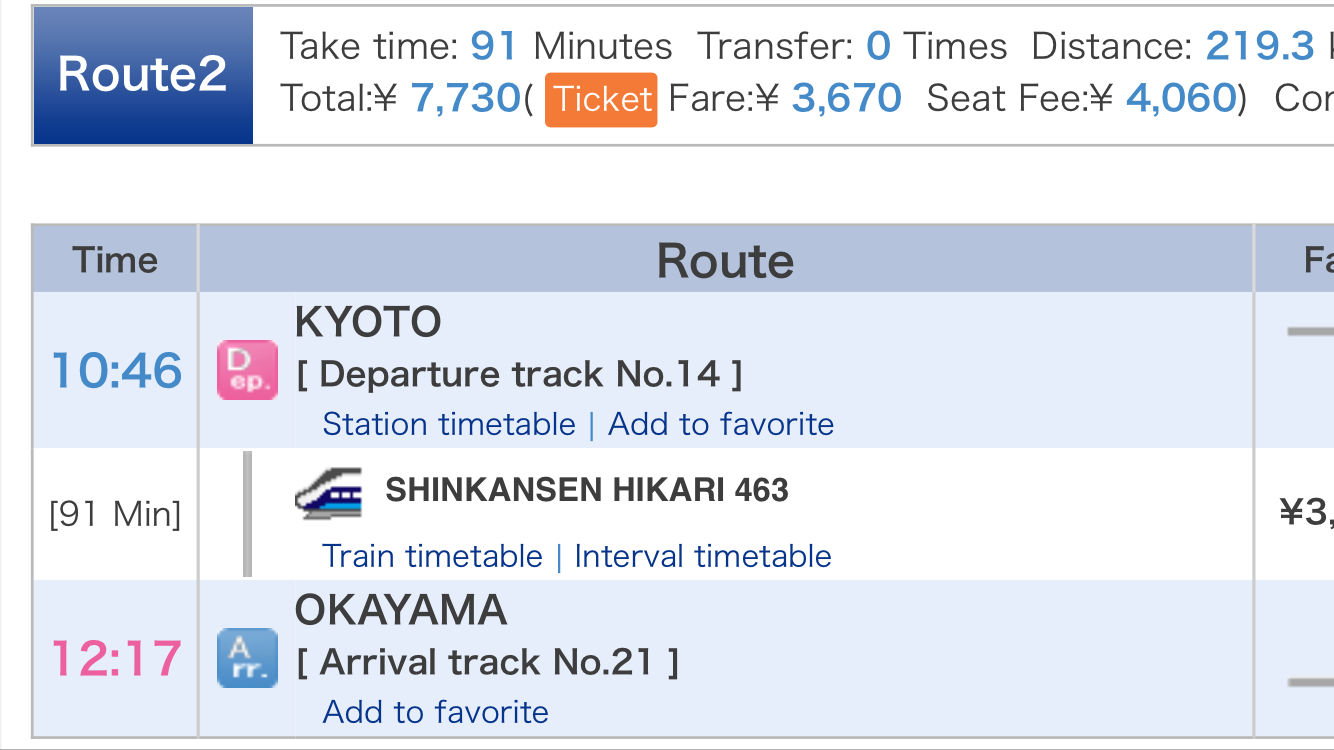The width and height of the screenshot is (1334, 750).
Task: Click the Route column header
Action: (x=725, y=260)
